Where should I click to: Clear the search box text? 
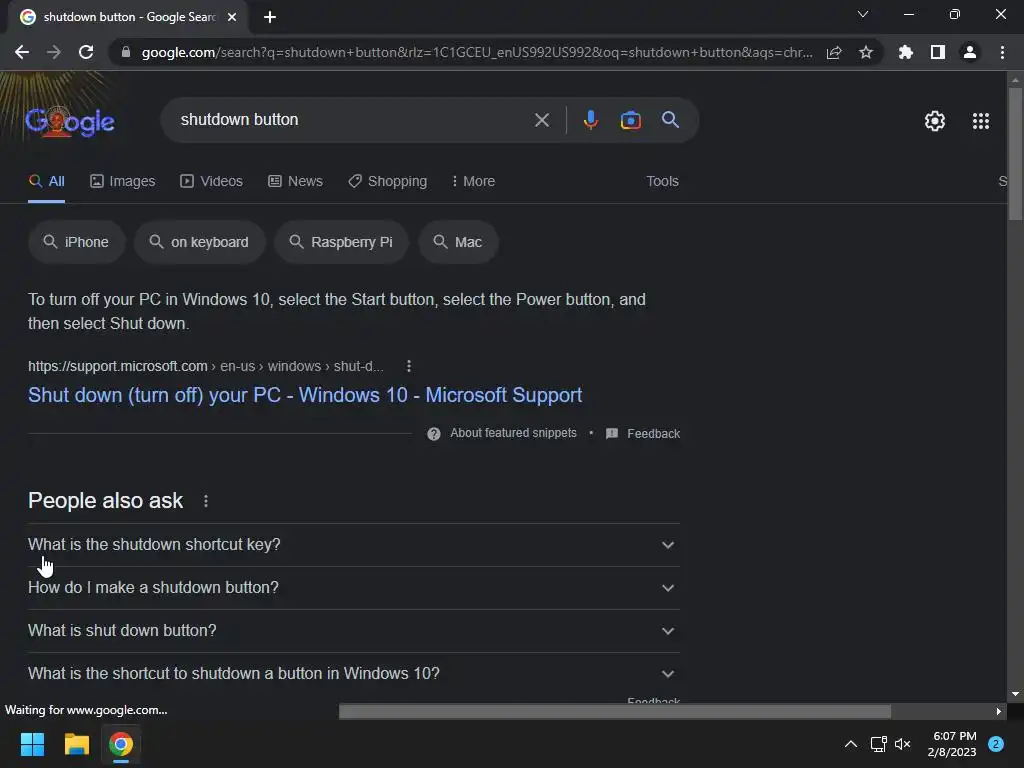[x=541, y=120]
